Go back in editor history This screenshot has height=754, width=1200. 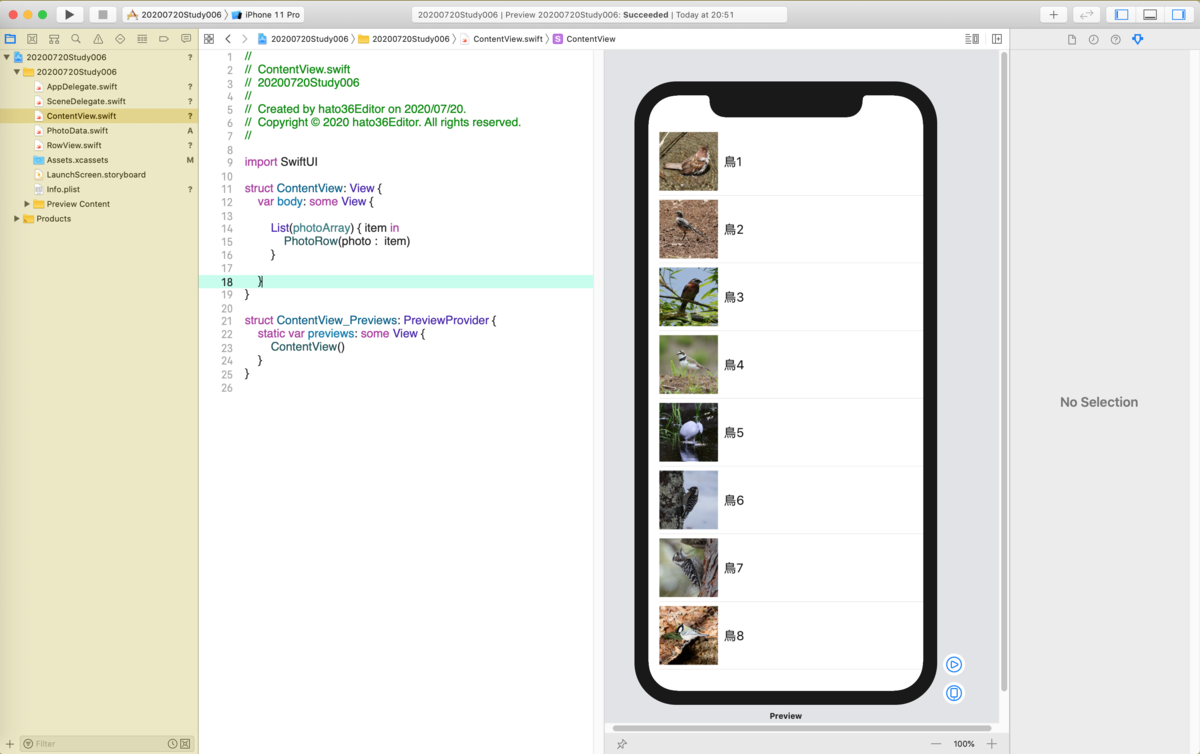pyautogui.click(x=228, y=39)
